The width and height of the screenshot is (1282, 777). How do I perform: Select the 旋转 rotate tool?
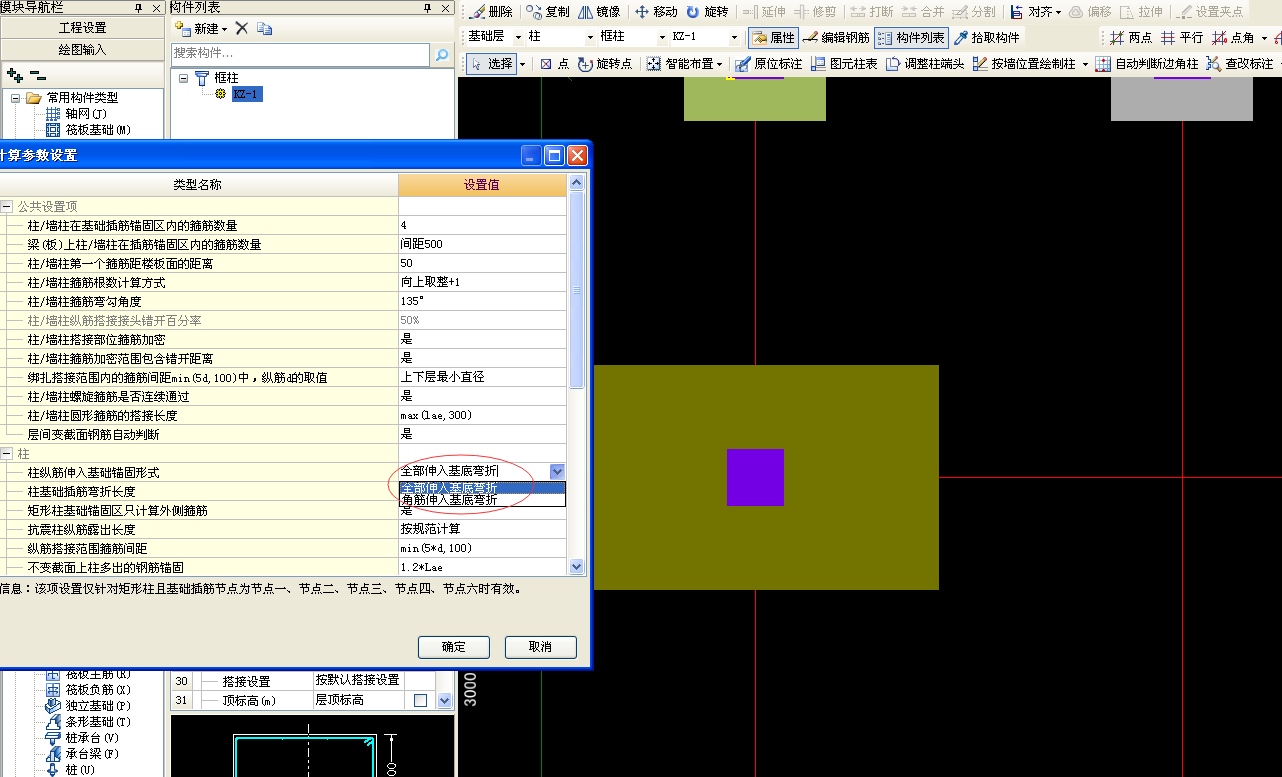[x=707, y=12]
